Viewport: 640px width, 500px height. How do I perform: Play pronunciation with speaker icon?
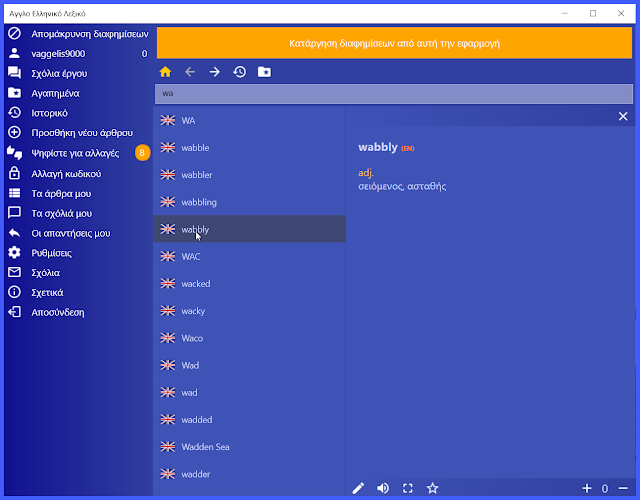[383, 488]
